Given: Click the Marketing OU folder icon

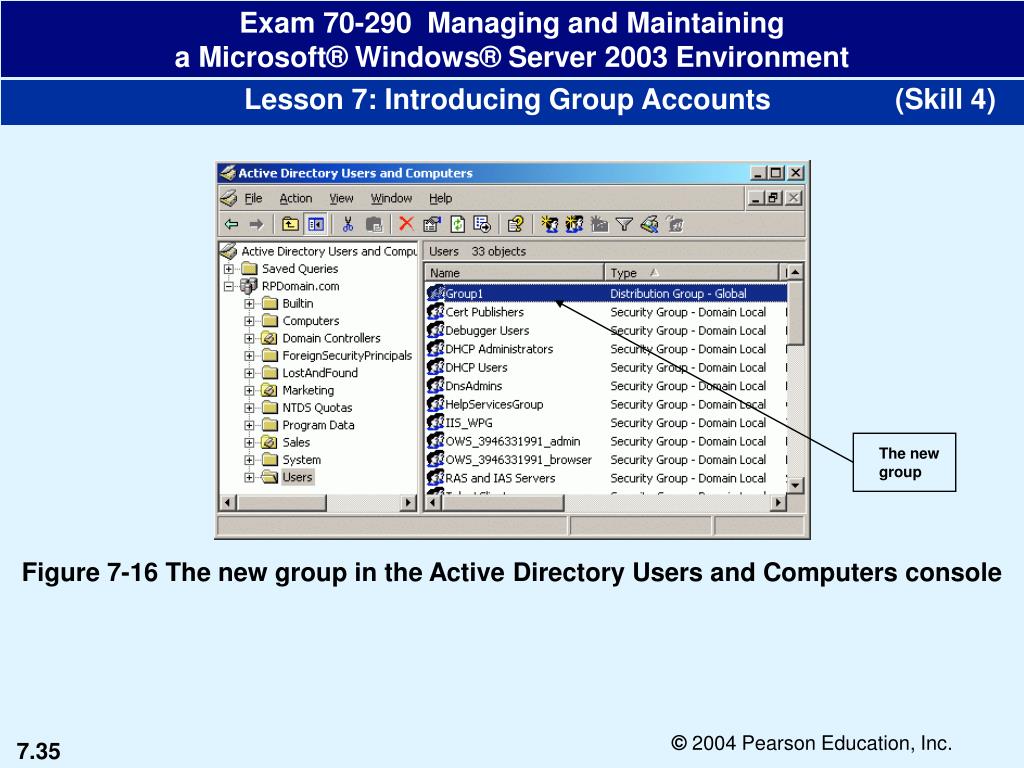Looking at the screenshot, I should (269, 391).
